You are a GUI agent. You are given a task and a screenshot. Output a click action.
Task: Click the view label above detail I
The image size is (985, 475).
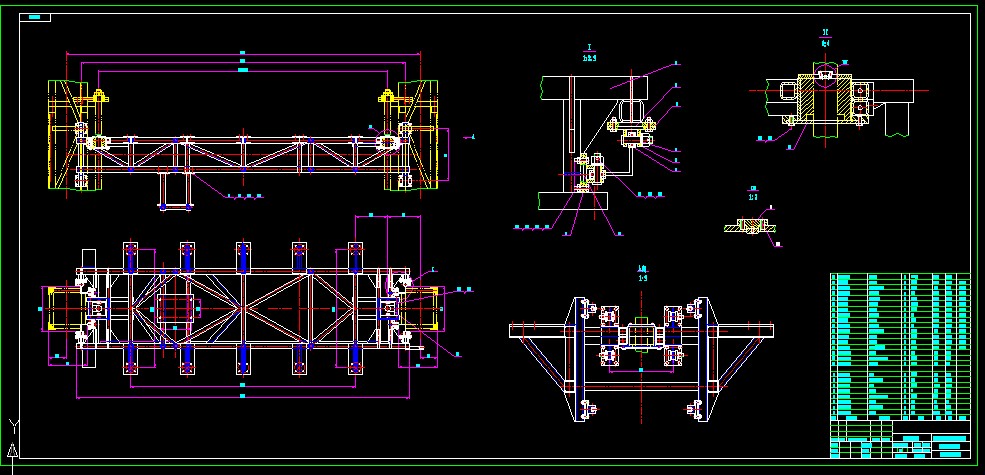coord(589,53)
